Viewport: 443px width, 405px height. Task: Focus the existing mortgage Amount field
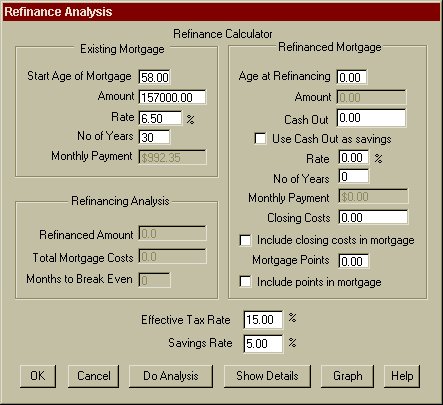(x=172, y=97)
